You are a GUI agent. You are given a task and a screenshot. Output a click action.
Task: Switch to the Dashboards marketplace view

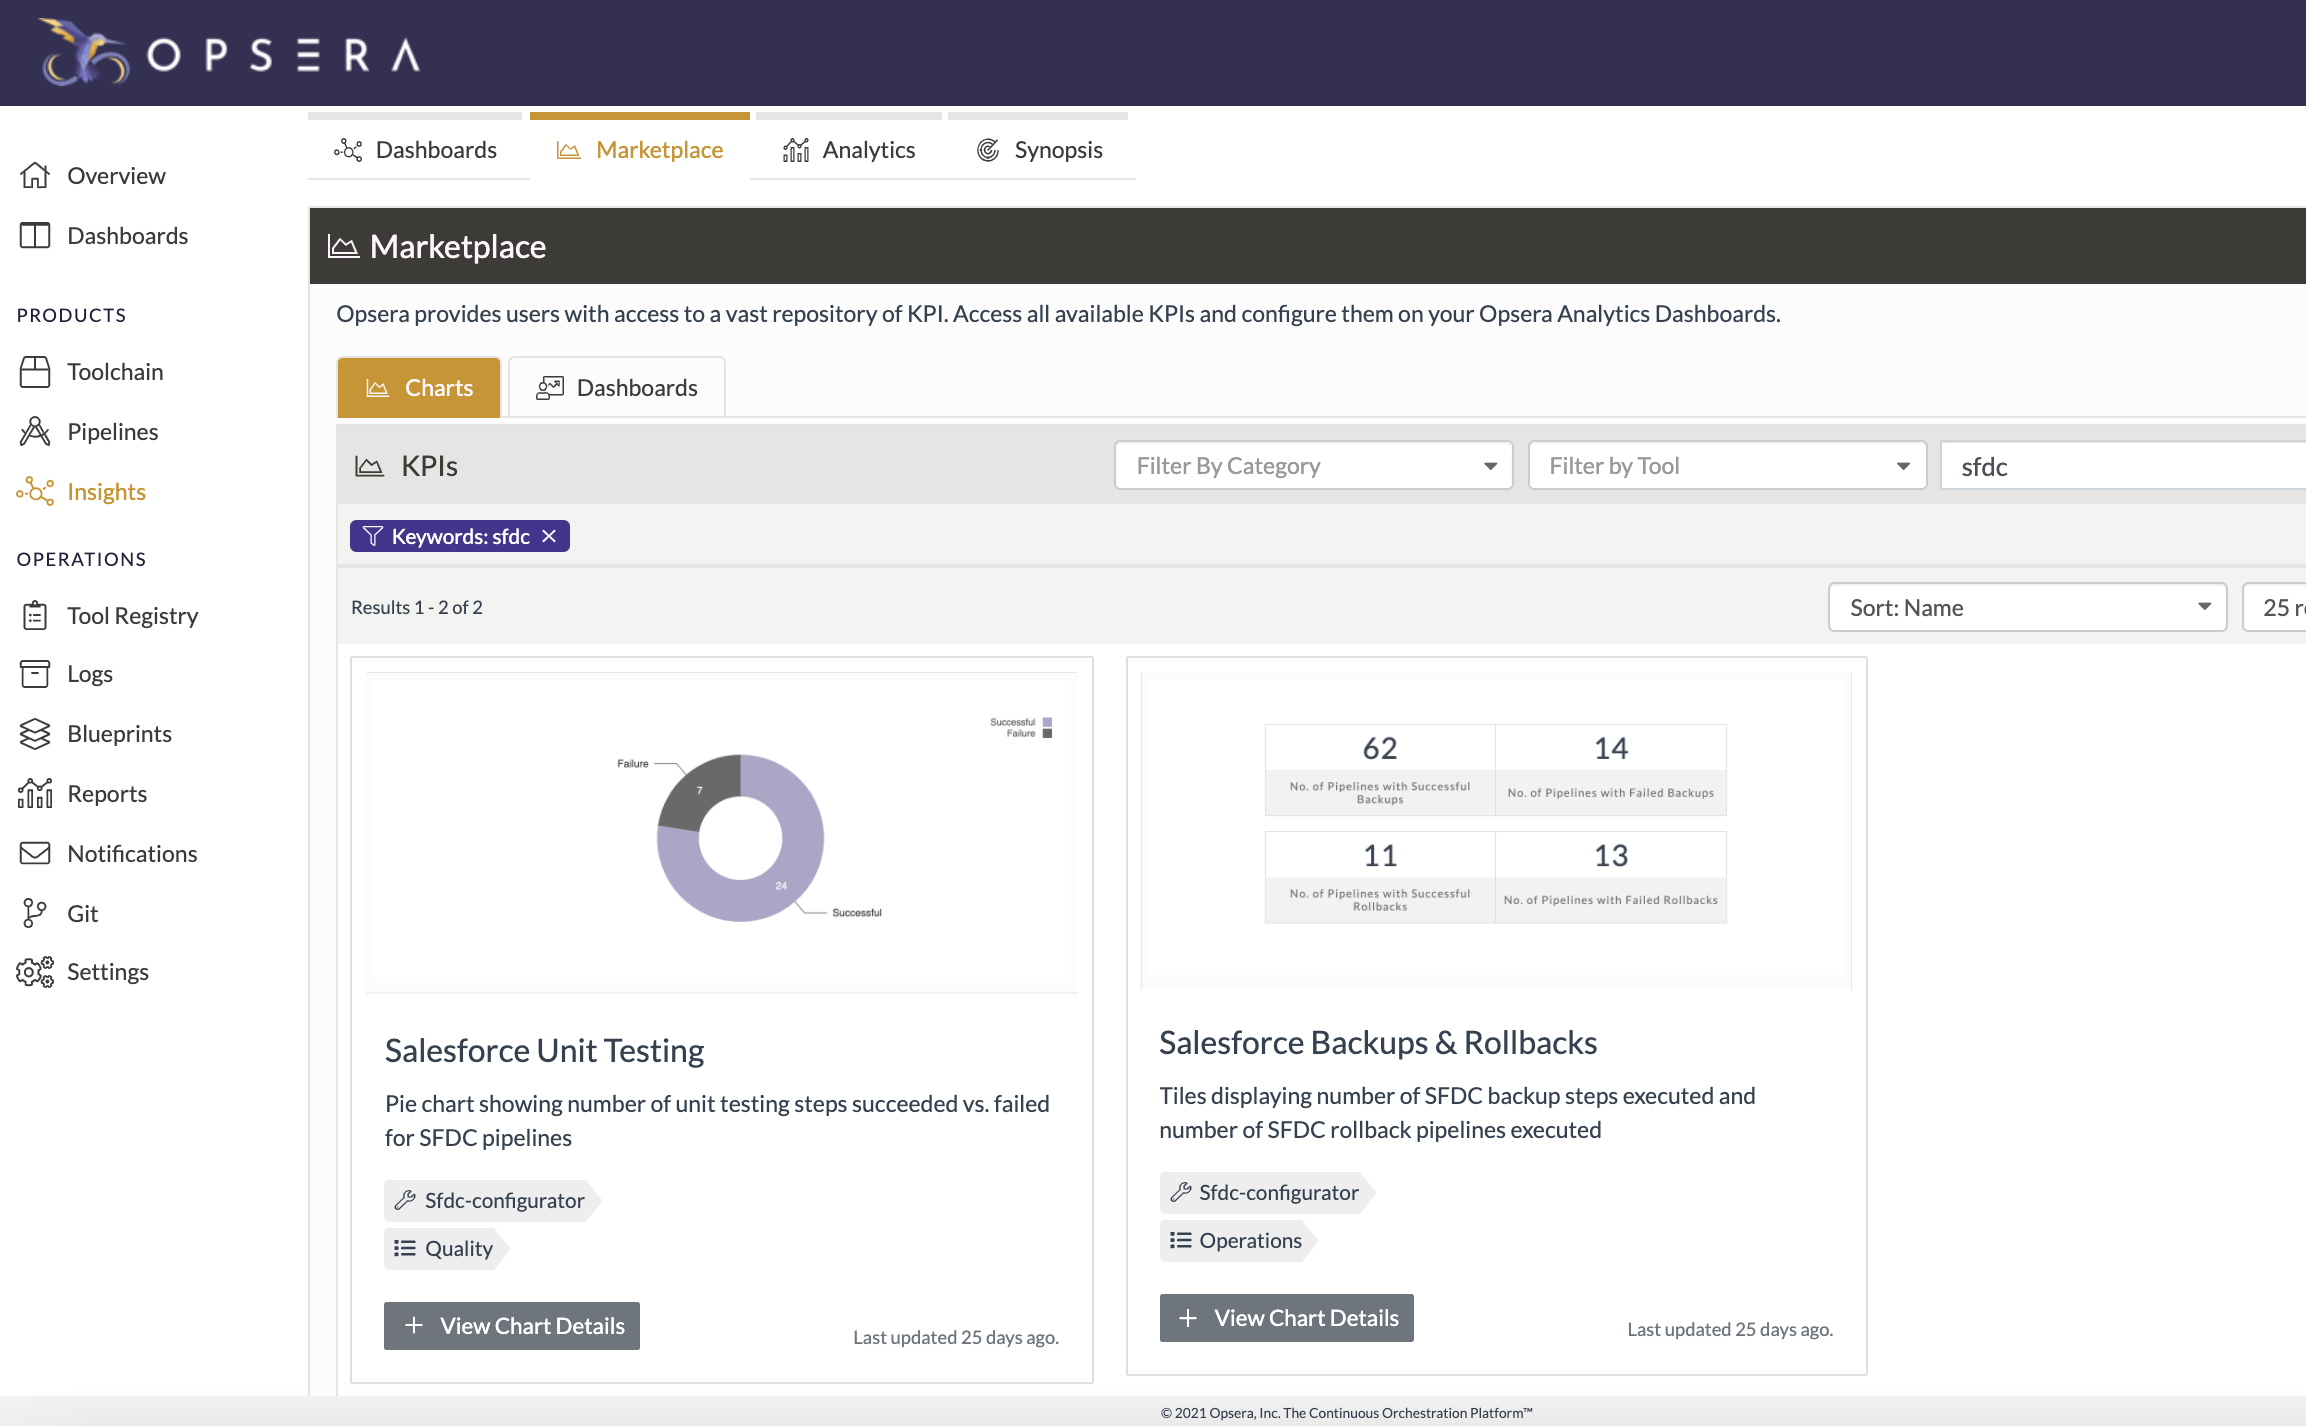[617, 387]
